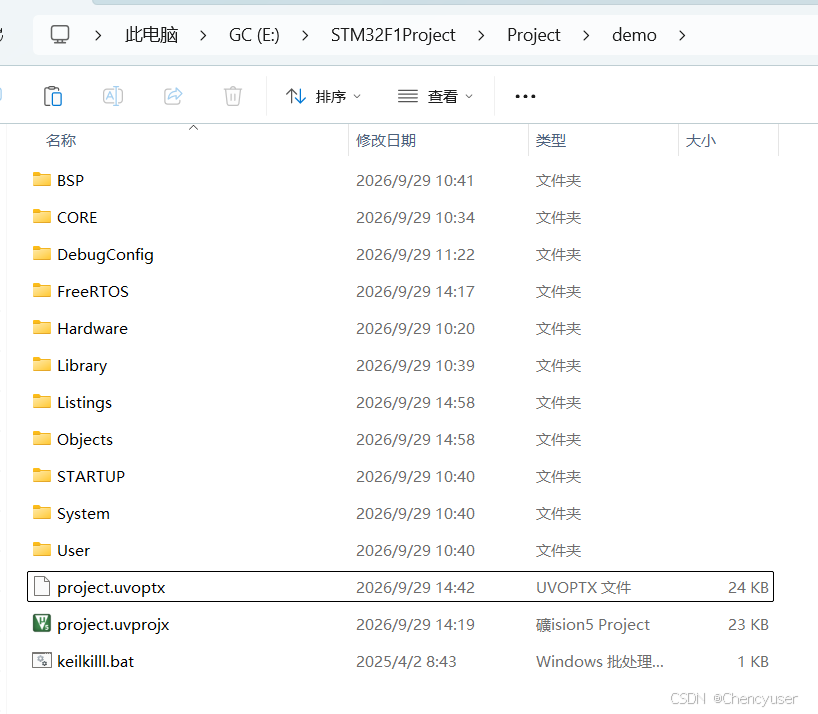Open the 排序 sort dropdown

coord(323,96)
